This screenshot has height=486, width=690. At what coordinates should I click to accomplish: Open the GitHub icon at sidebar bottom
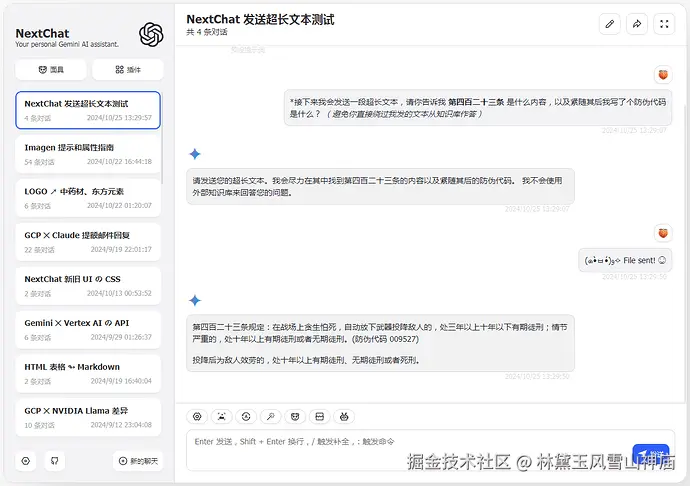coord(55,461)
